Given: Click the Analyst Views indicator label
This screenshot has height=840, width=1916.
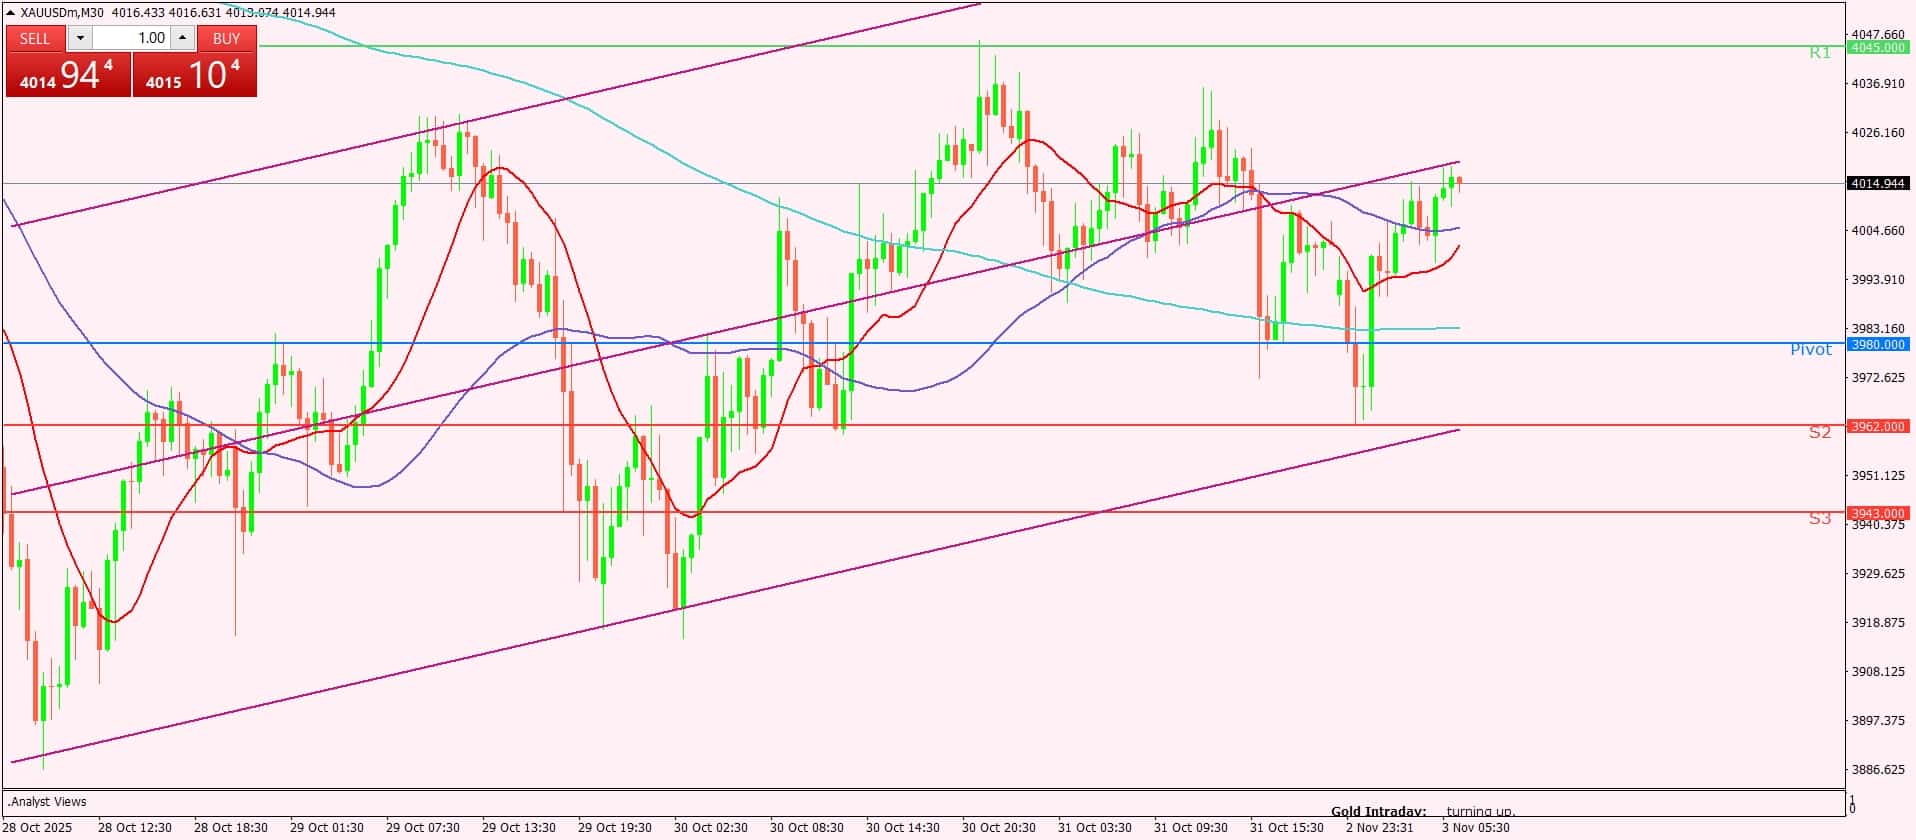Looking at the screenshot, I should pos(47,801).
